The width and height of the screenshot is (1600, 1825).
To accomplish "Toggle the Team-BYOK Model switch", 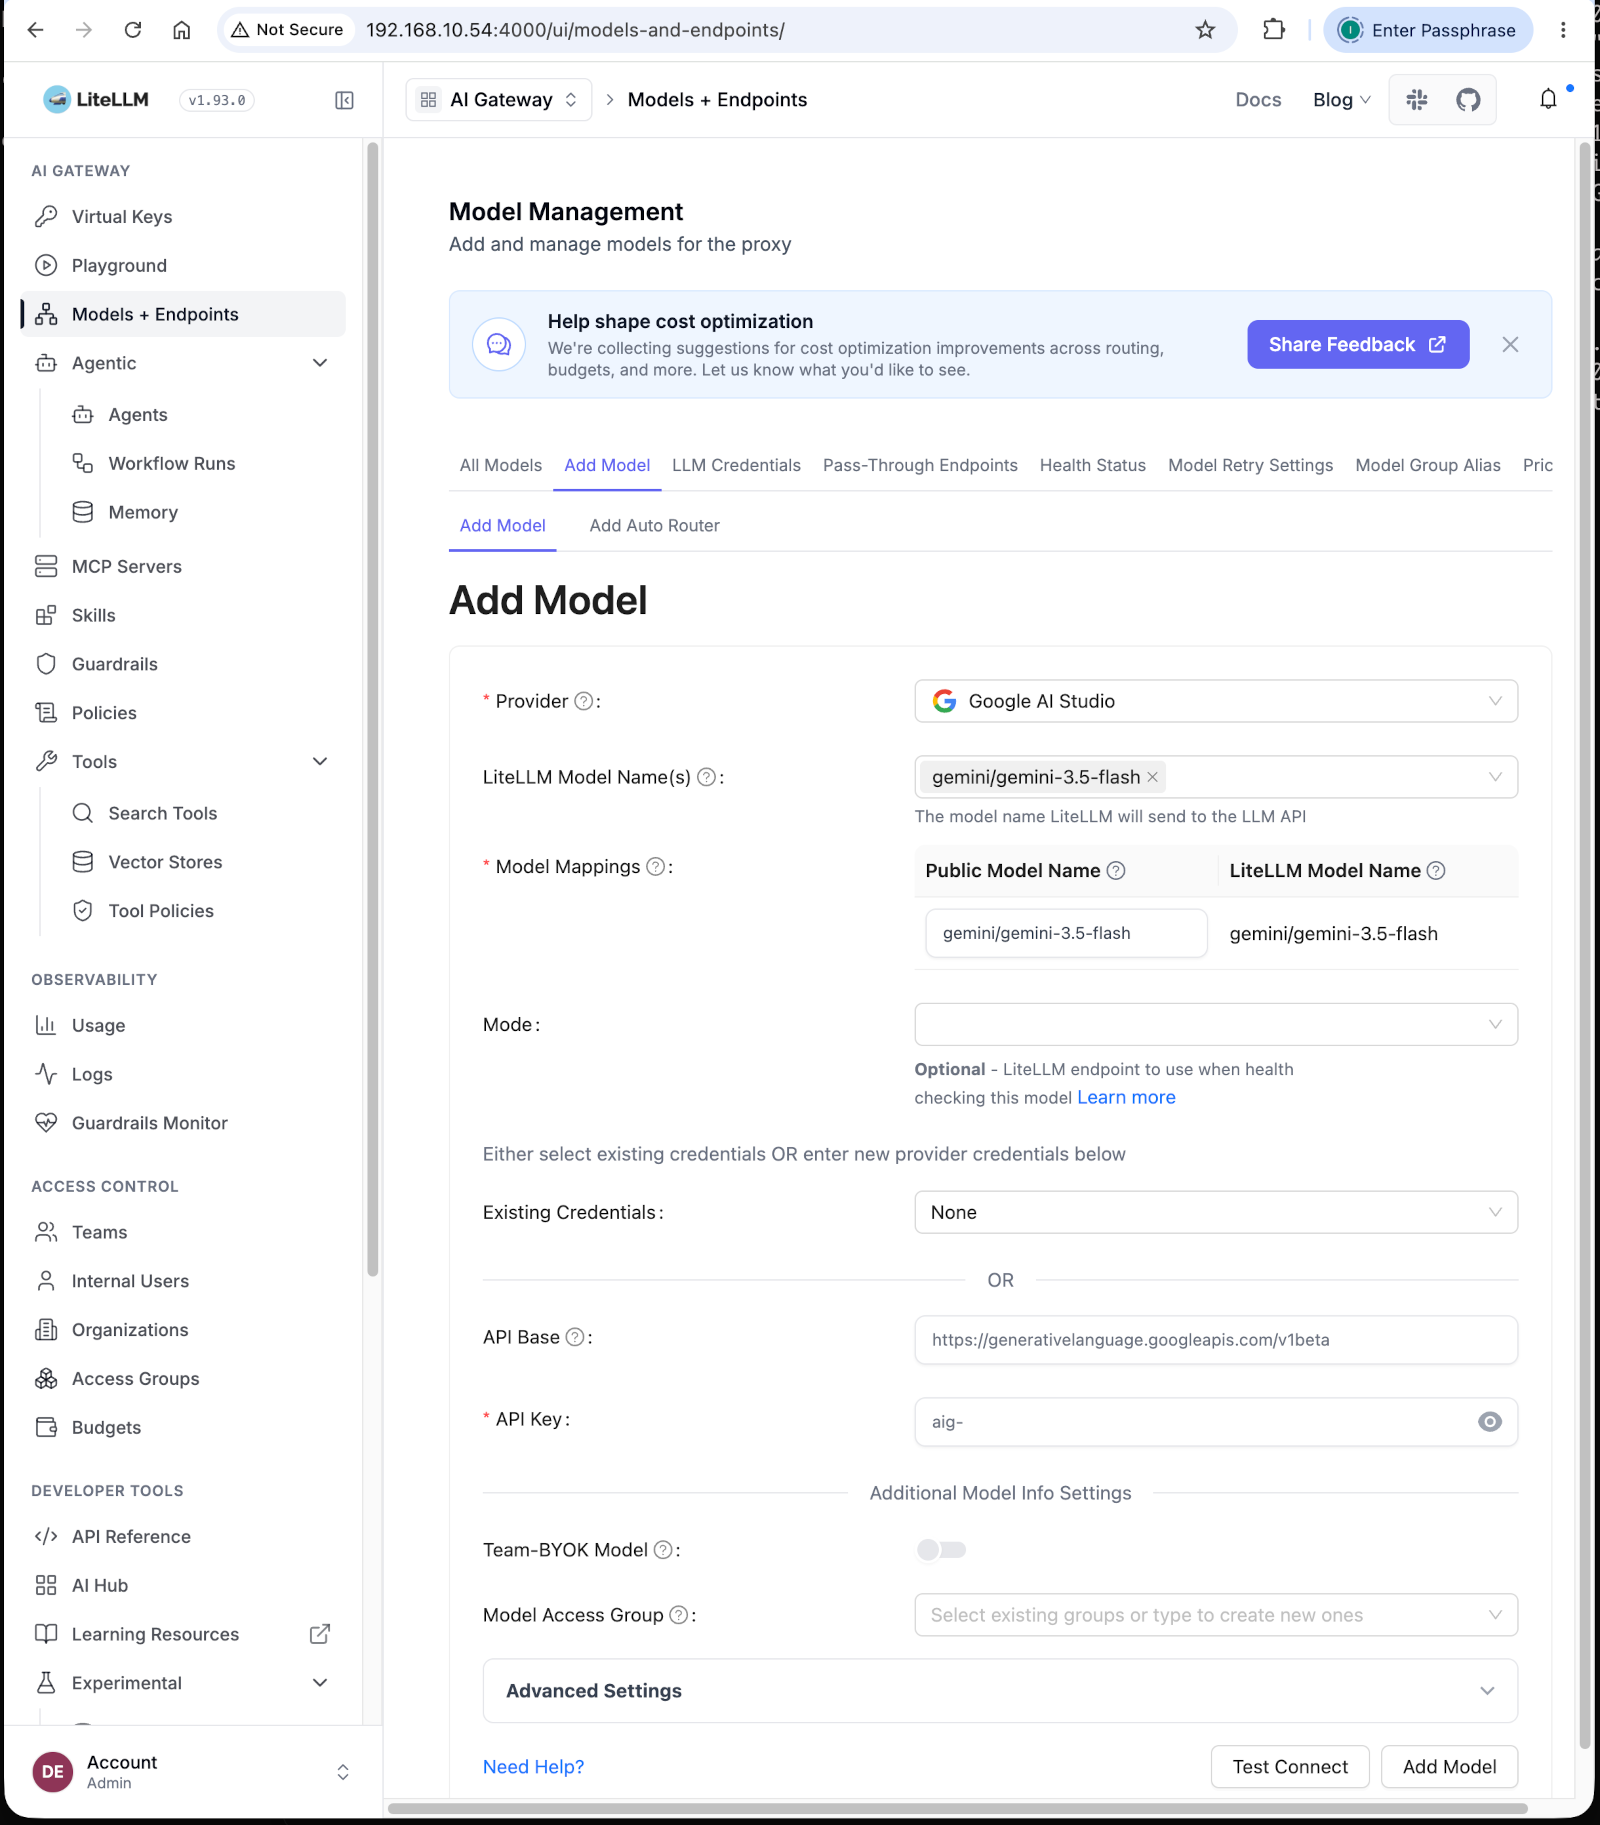I will pos(941,1550).
